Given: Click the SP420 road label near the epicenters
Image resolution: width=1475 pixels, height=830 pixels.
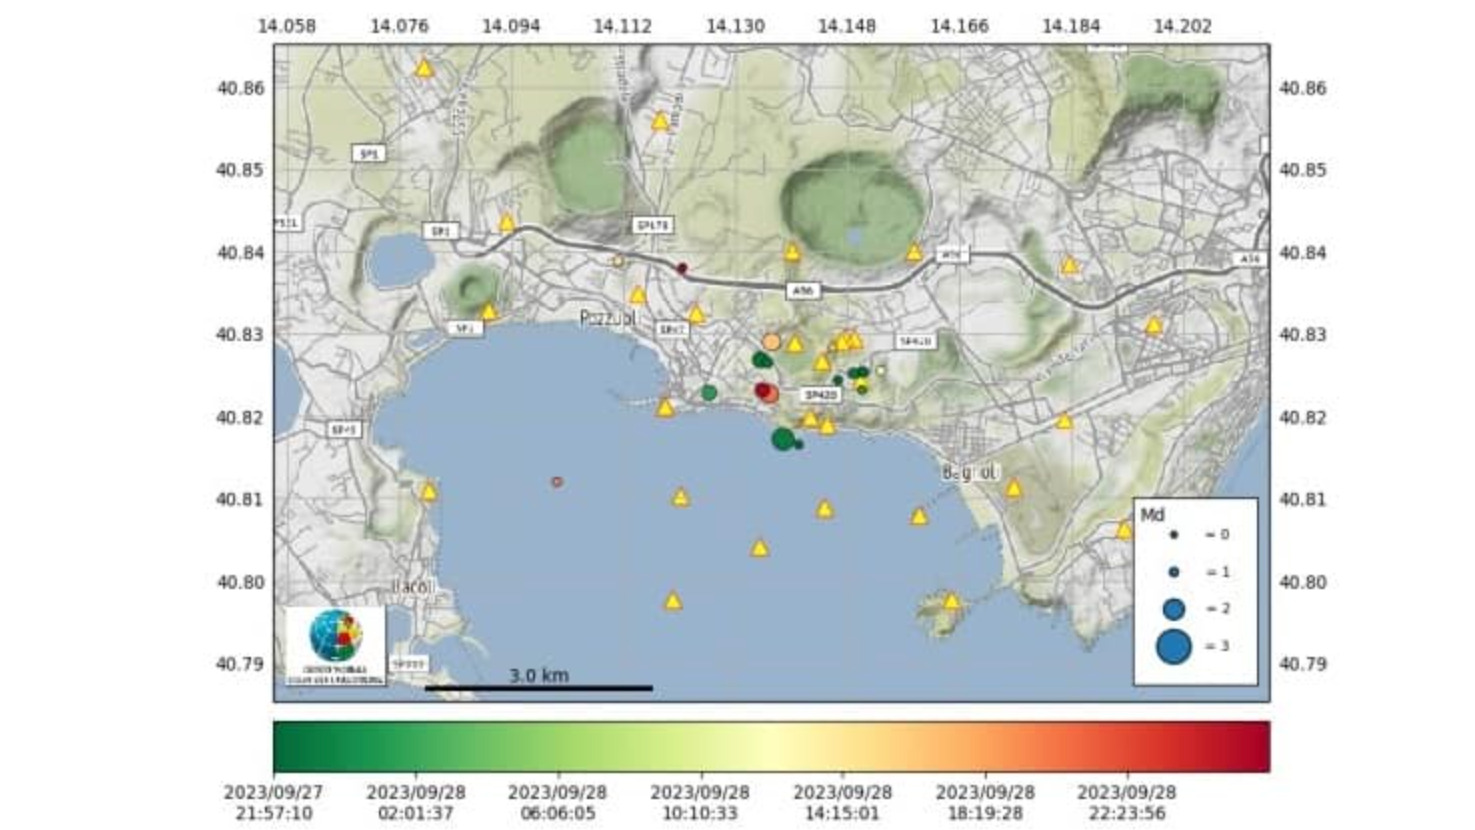Looking at the screenshot, I should click(x=820, y=395).
